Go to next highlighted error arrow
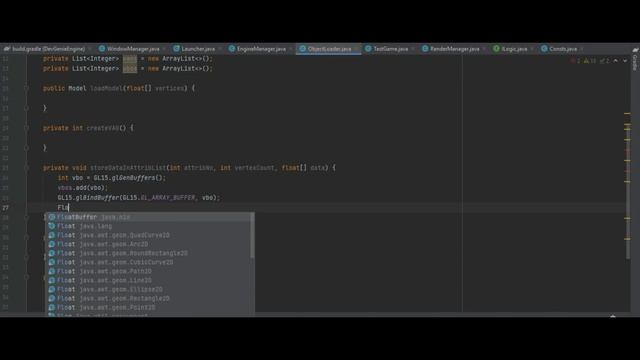The width and height of the screenshot is (640, 360). [x=625, y=61]
